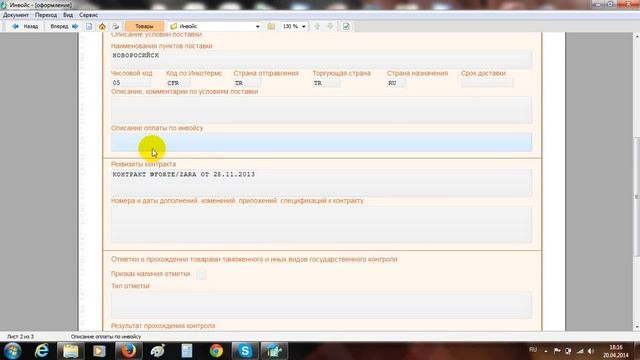
Task: Toggle the Признак наличия отметки checkbox
Action: tap(201, 274)
